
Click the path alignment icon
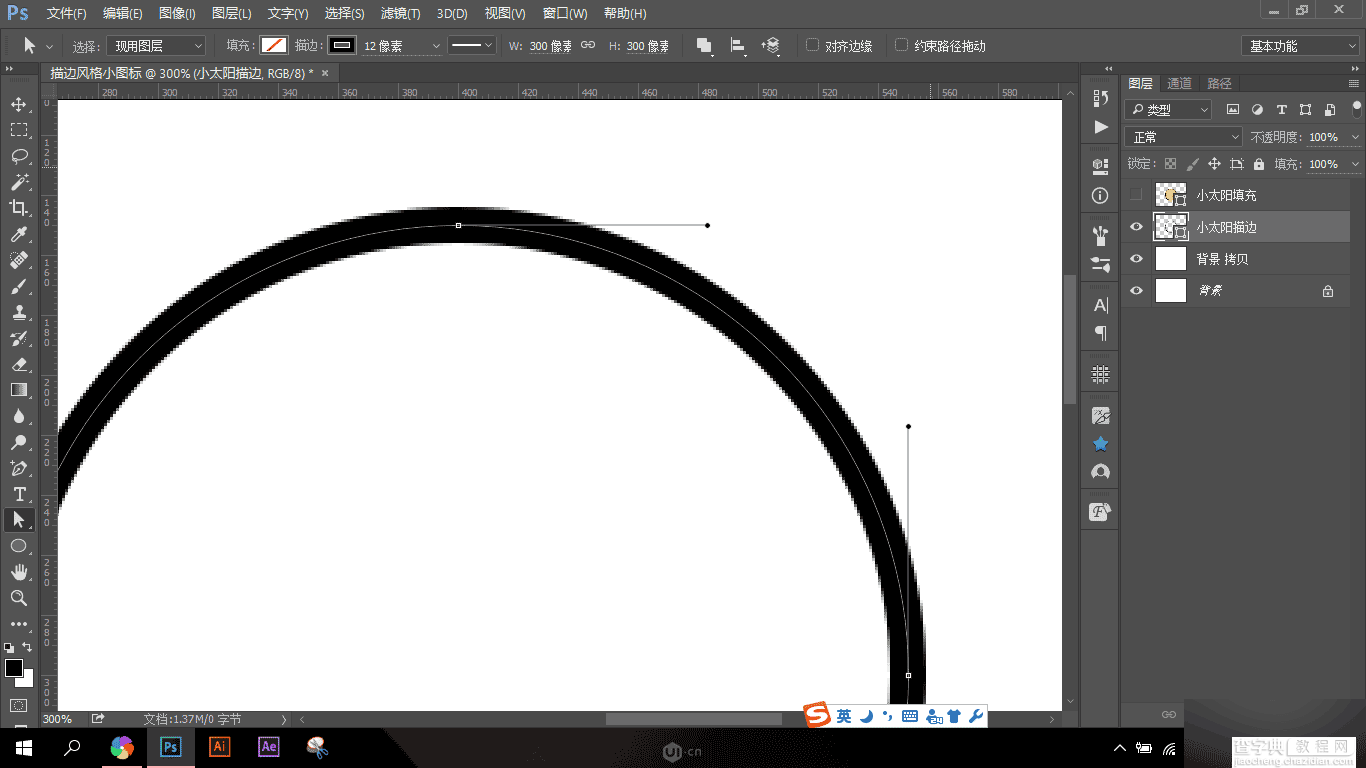tap(738, 46)
